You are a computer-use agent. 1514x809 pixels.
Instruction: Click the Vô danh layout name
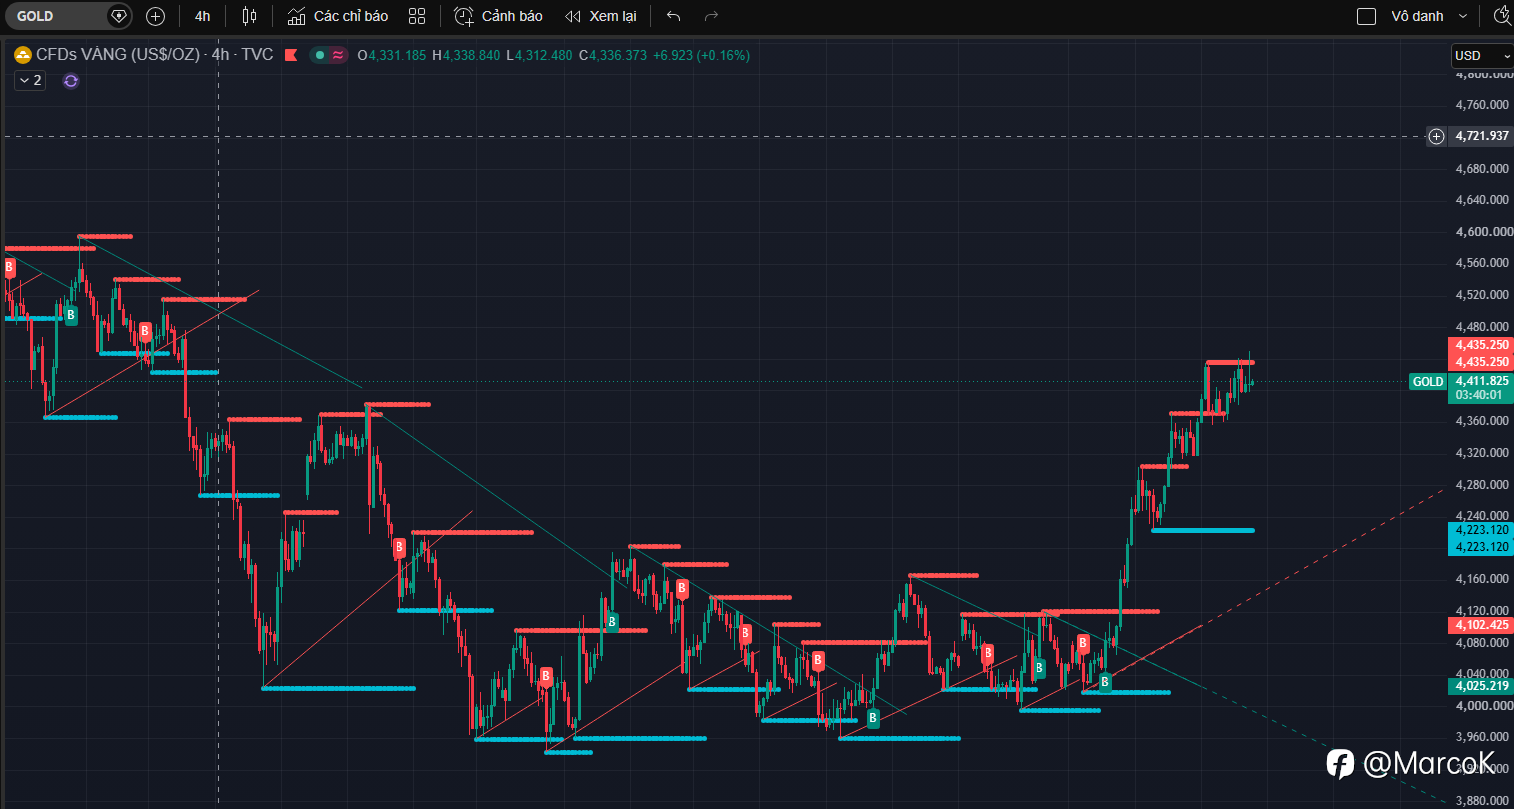[x=1417, y=16]
